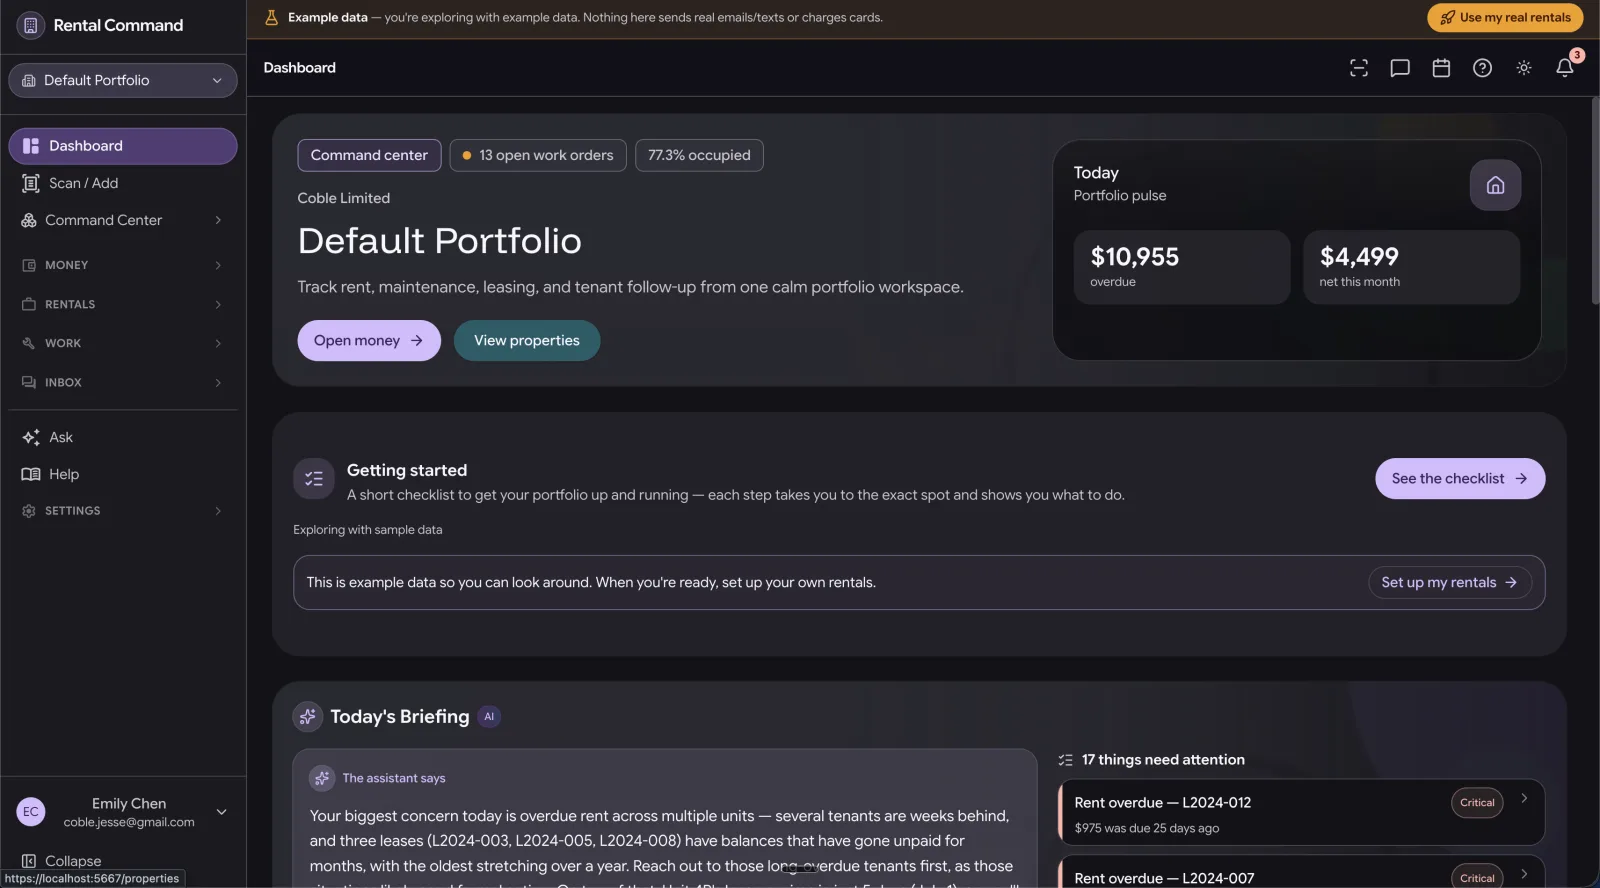Screen dimensions: 1600x888
Task: Click the Rent overdue — L2024-012 title
Action: 1163,802
